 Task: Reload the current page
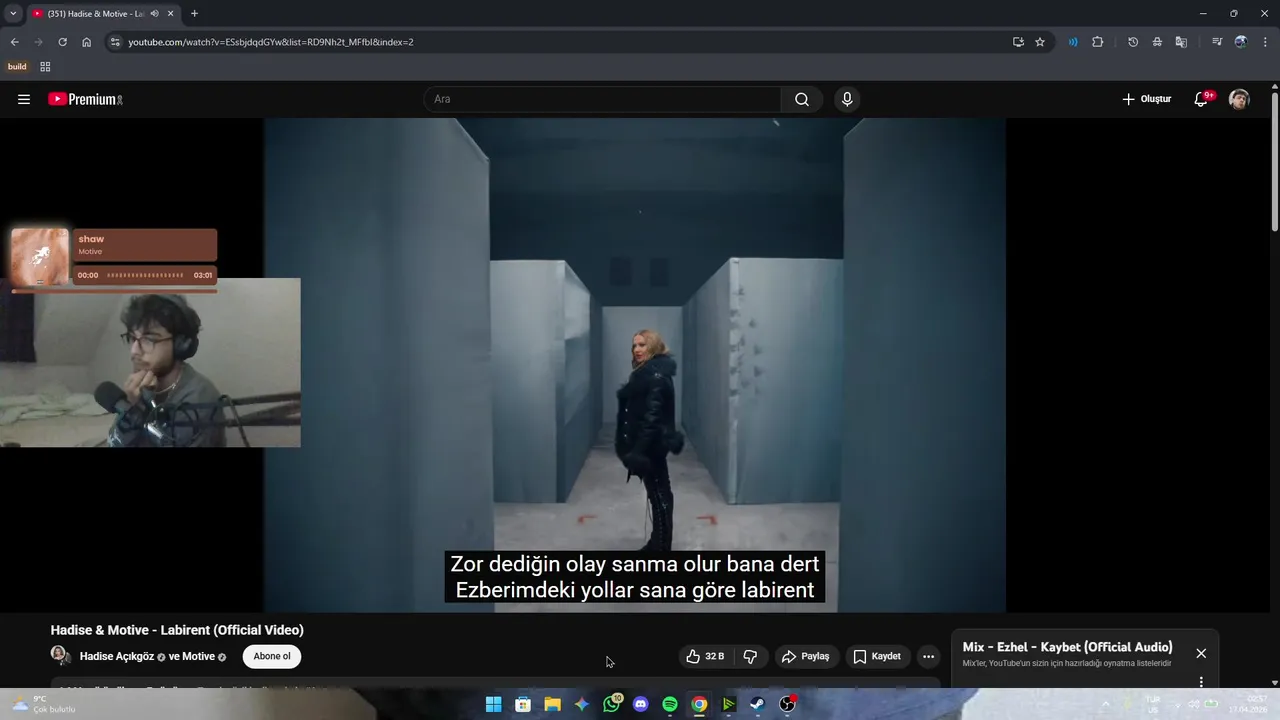point(62,42)
